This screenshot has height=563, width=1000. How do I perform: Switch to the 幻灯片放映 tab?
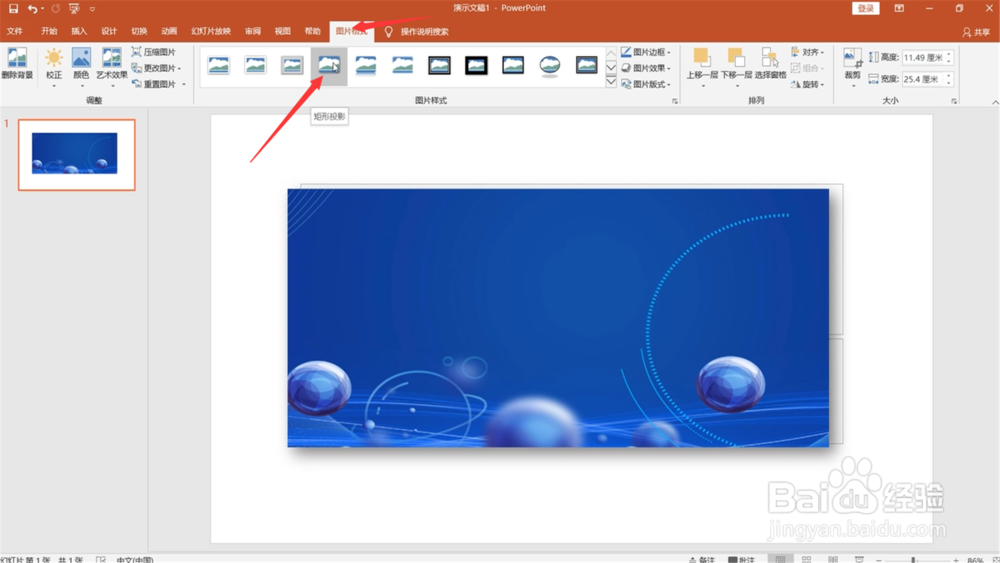point(211,31)
